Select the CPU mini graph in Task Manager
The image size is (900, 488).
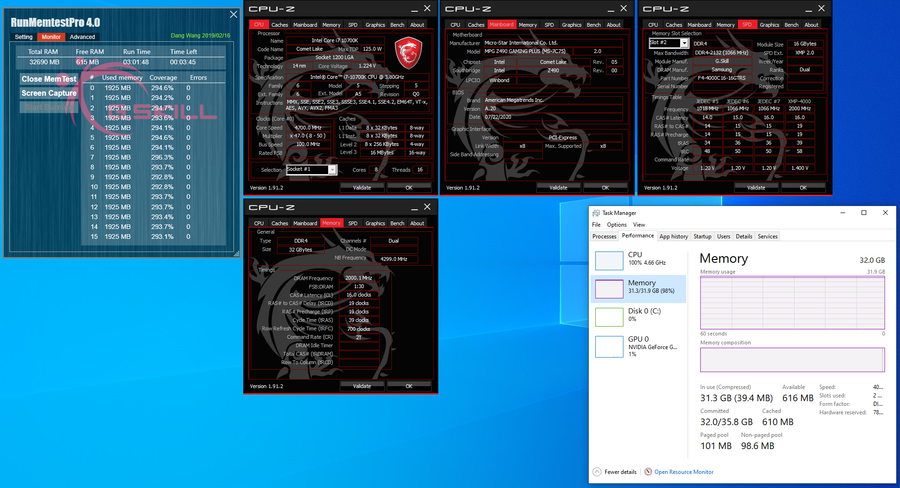[609, 260]
